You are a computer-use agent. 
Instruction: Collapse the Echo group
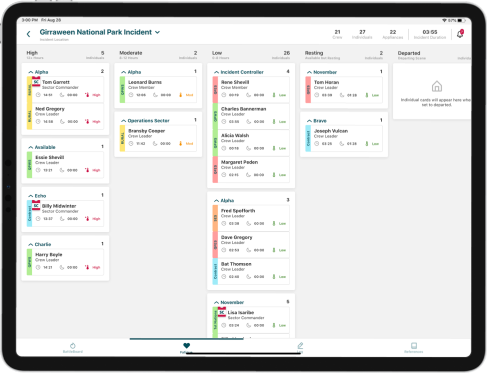31,196
